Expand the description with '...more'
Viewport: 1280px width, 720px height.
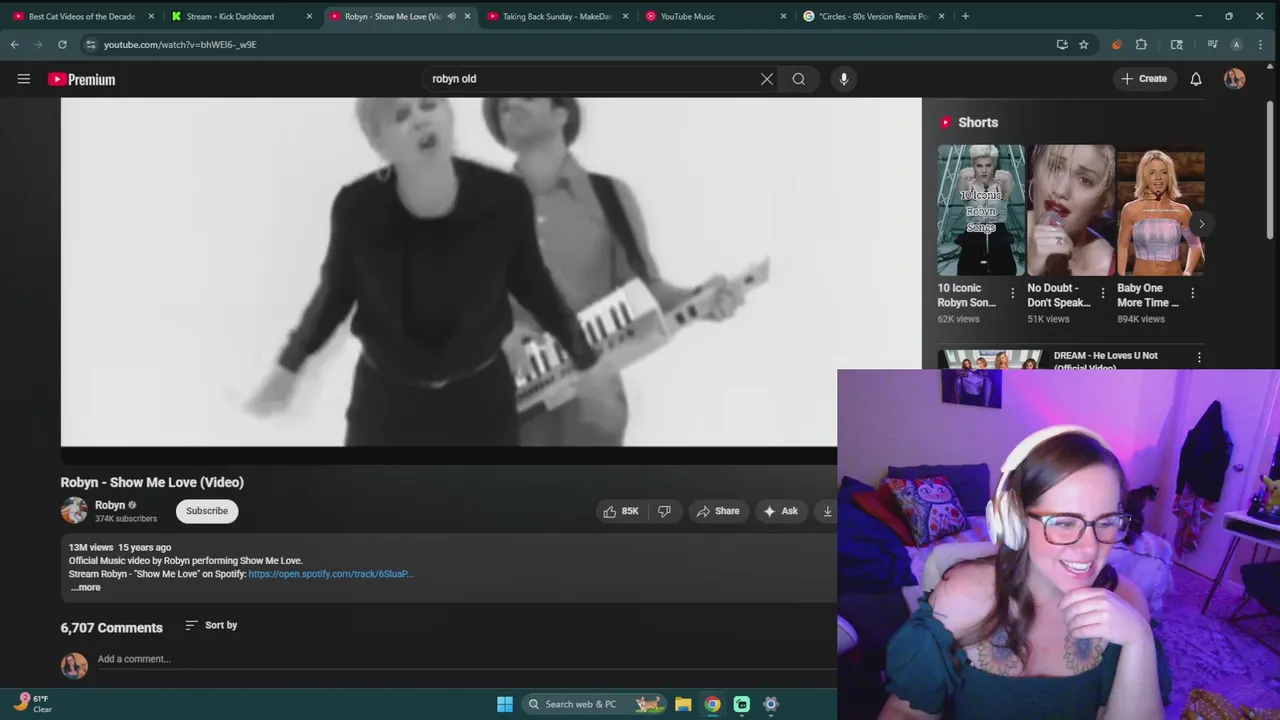[85, 587]
